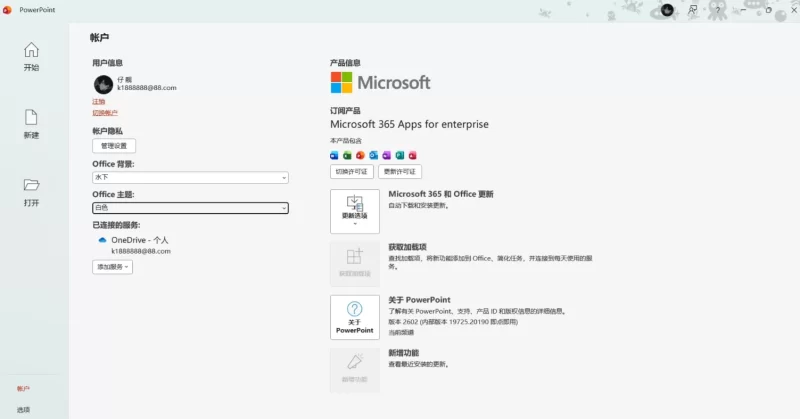Image resolution: width=800 pixels, height=419 pixels.
Task: Click the 关于 PowerPoint heading text
Action: pos(419,300)
